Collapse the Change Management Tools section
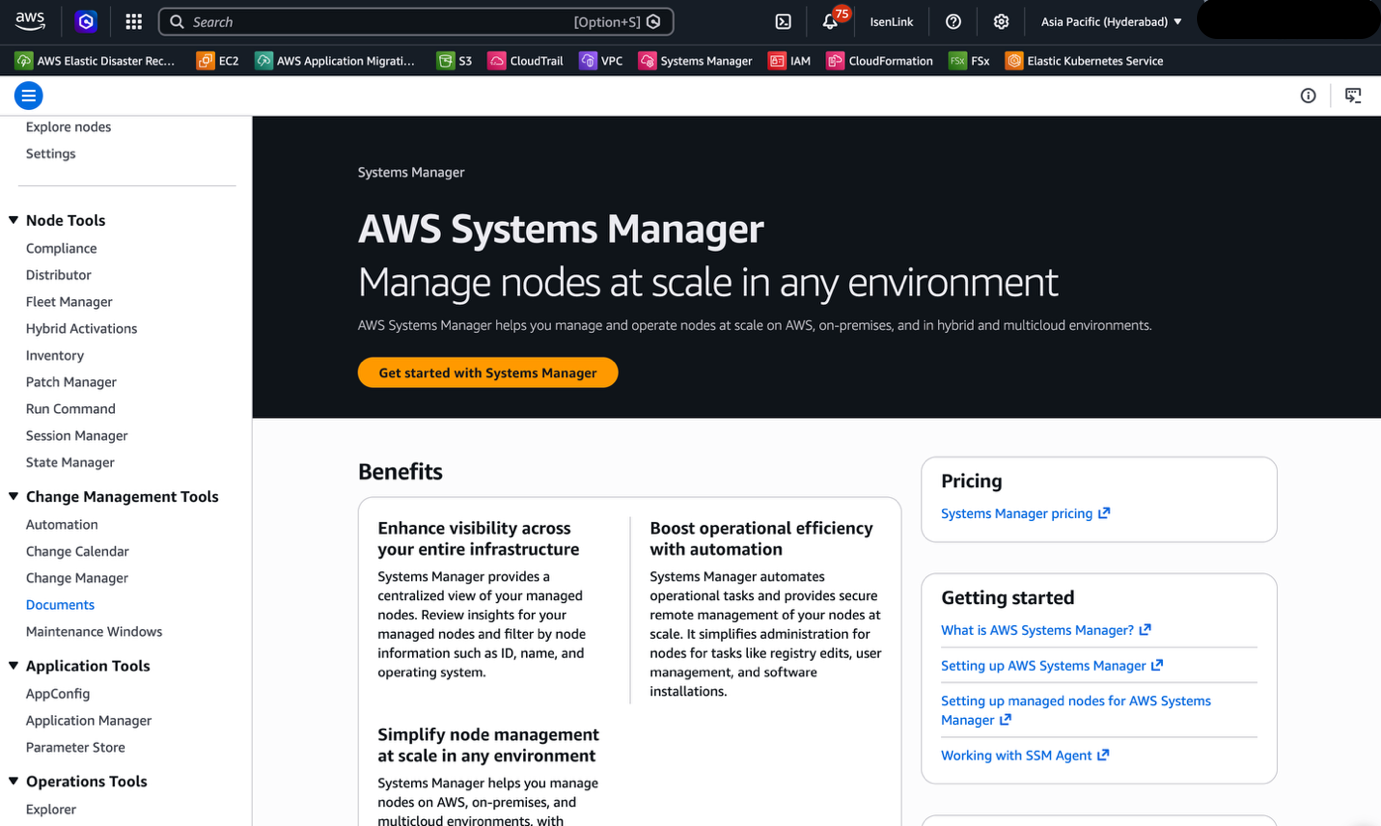The height and width of the screenshot is (826, 1381). coord(13,496)
